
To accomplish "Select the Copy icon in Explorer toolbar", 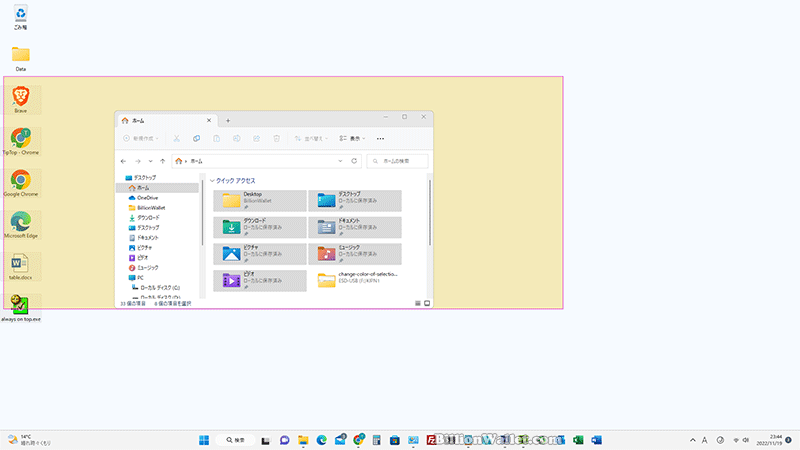I will point(196,138).
